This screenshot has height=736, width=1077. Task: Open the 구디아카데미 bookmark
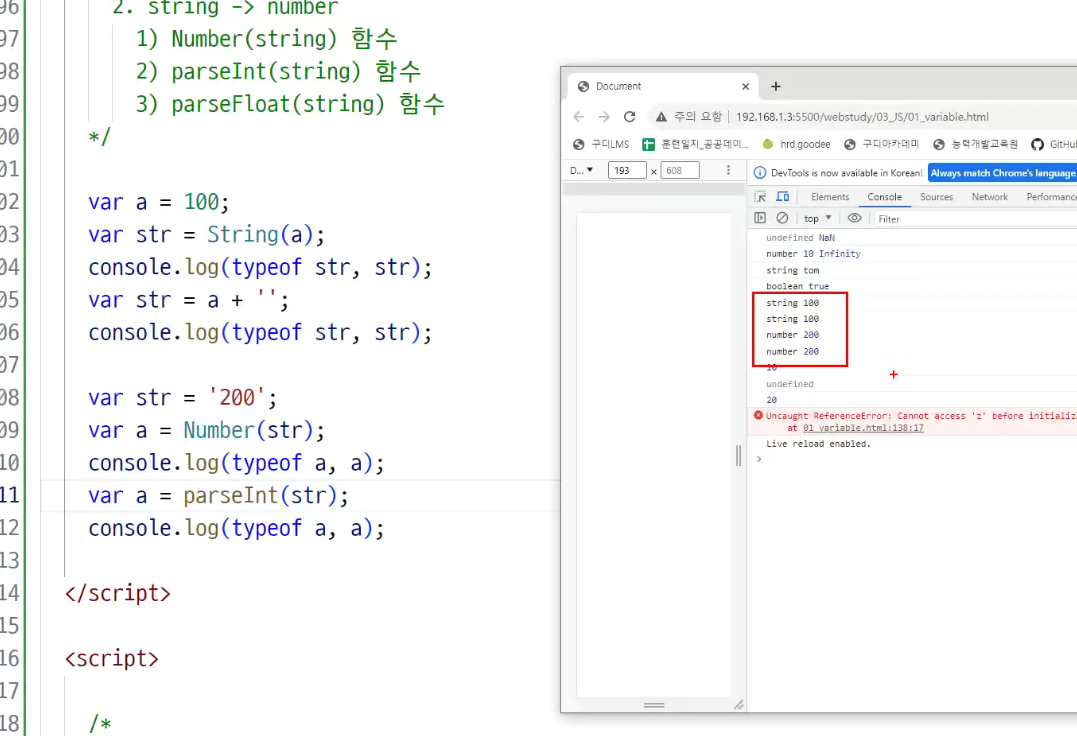click(x=881, y=144)
